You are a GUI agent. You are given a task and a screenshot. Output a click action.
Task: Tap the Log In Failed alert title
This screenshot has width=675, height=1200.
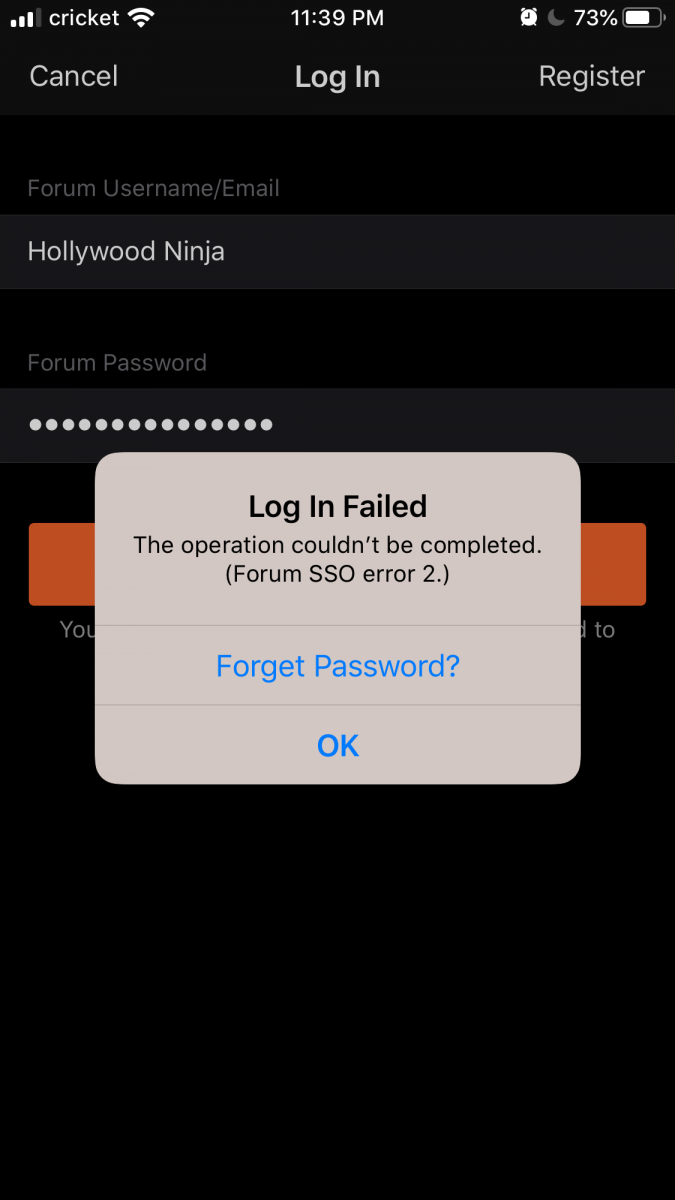[x=337, y=507]
